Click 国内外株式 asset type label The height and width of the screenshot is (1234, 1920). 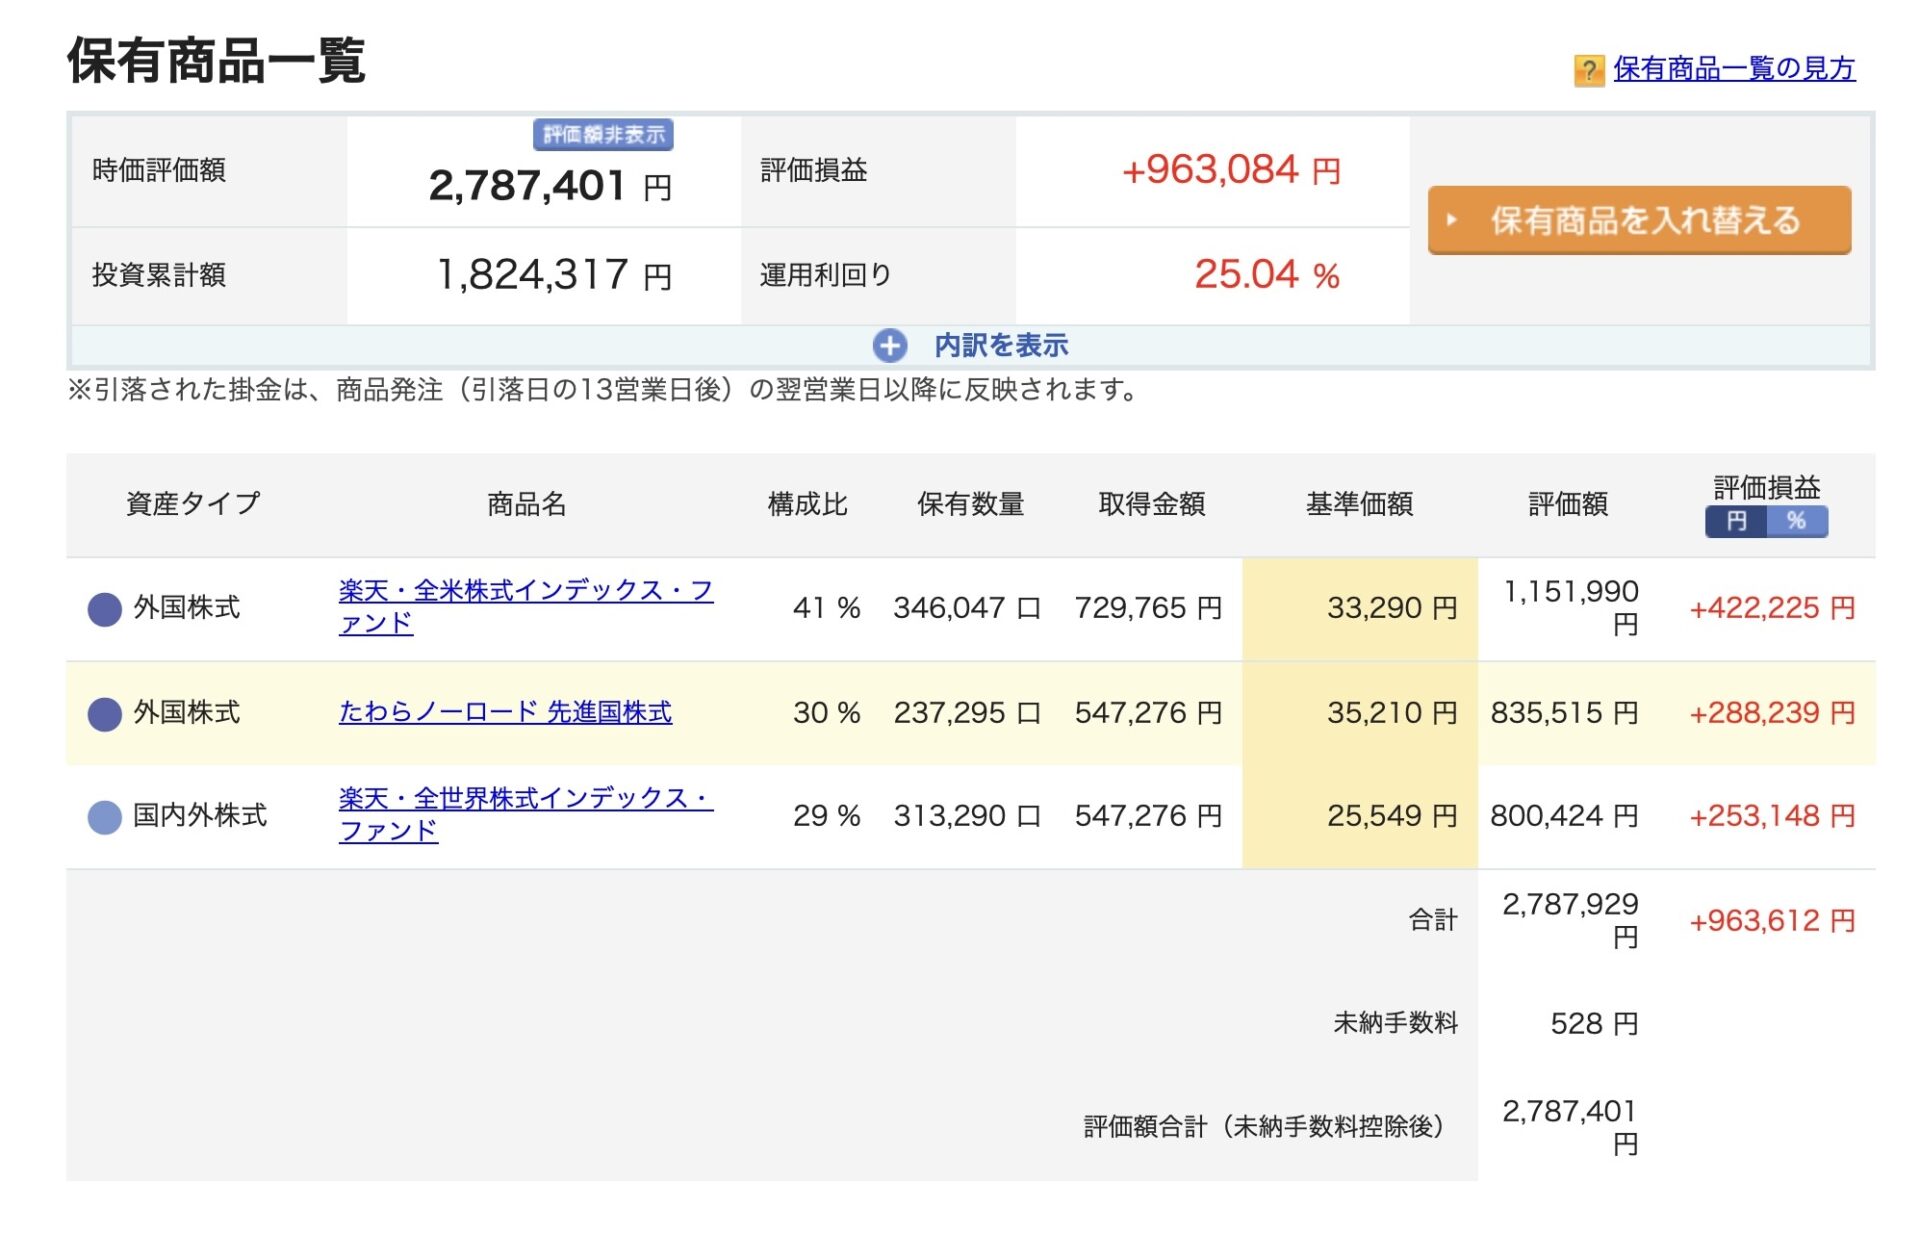(x=200, y=816)
